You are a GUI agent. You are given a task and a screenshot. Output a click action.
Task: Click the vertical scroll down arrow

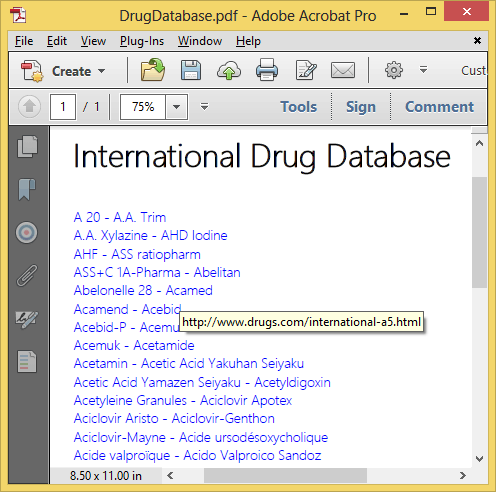(479, 459)
